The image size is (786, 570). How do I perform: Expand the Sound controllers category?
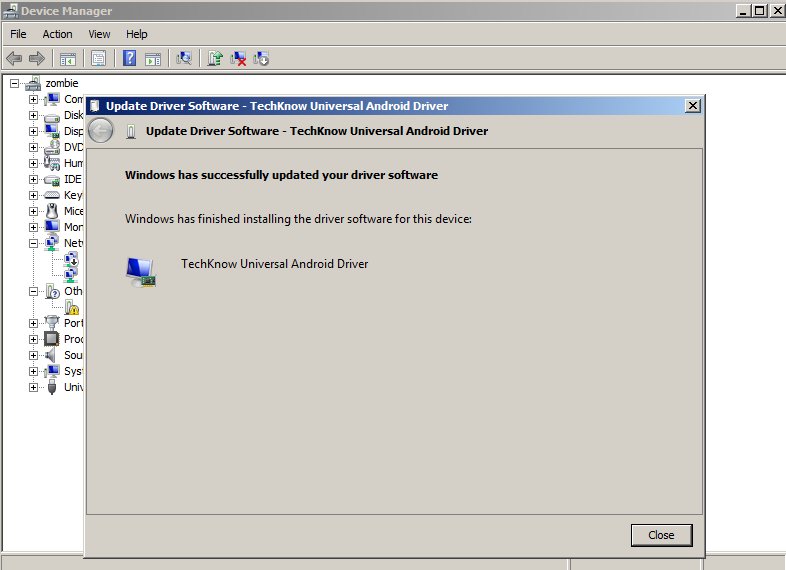(33, 355)
